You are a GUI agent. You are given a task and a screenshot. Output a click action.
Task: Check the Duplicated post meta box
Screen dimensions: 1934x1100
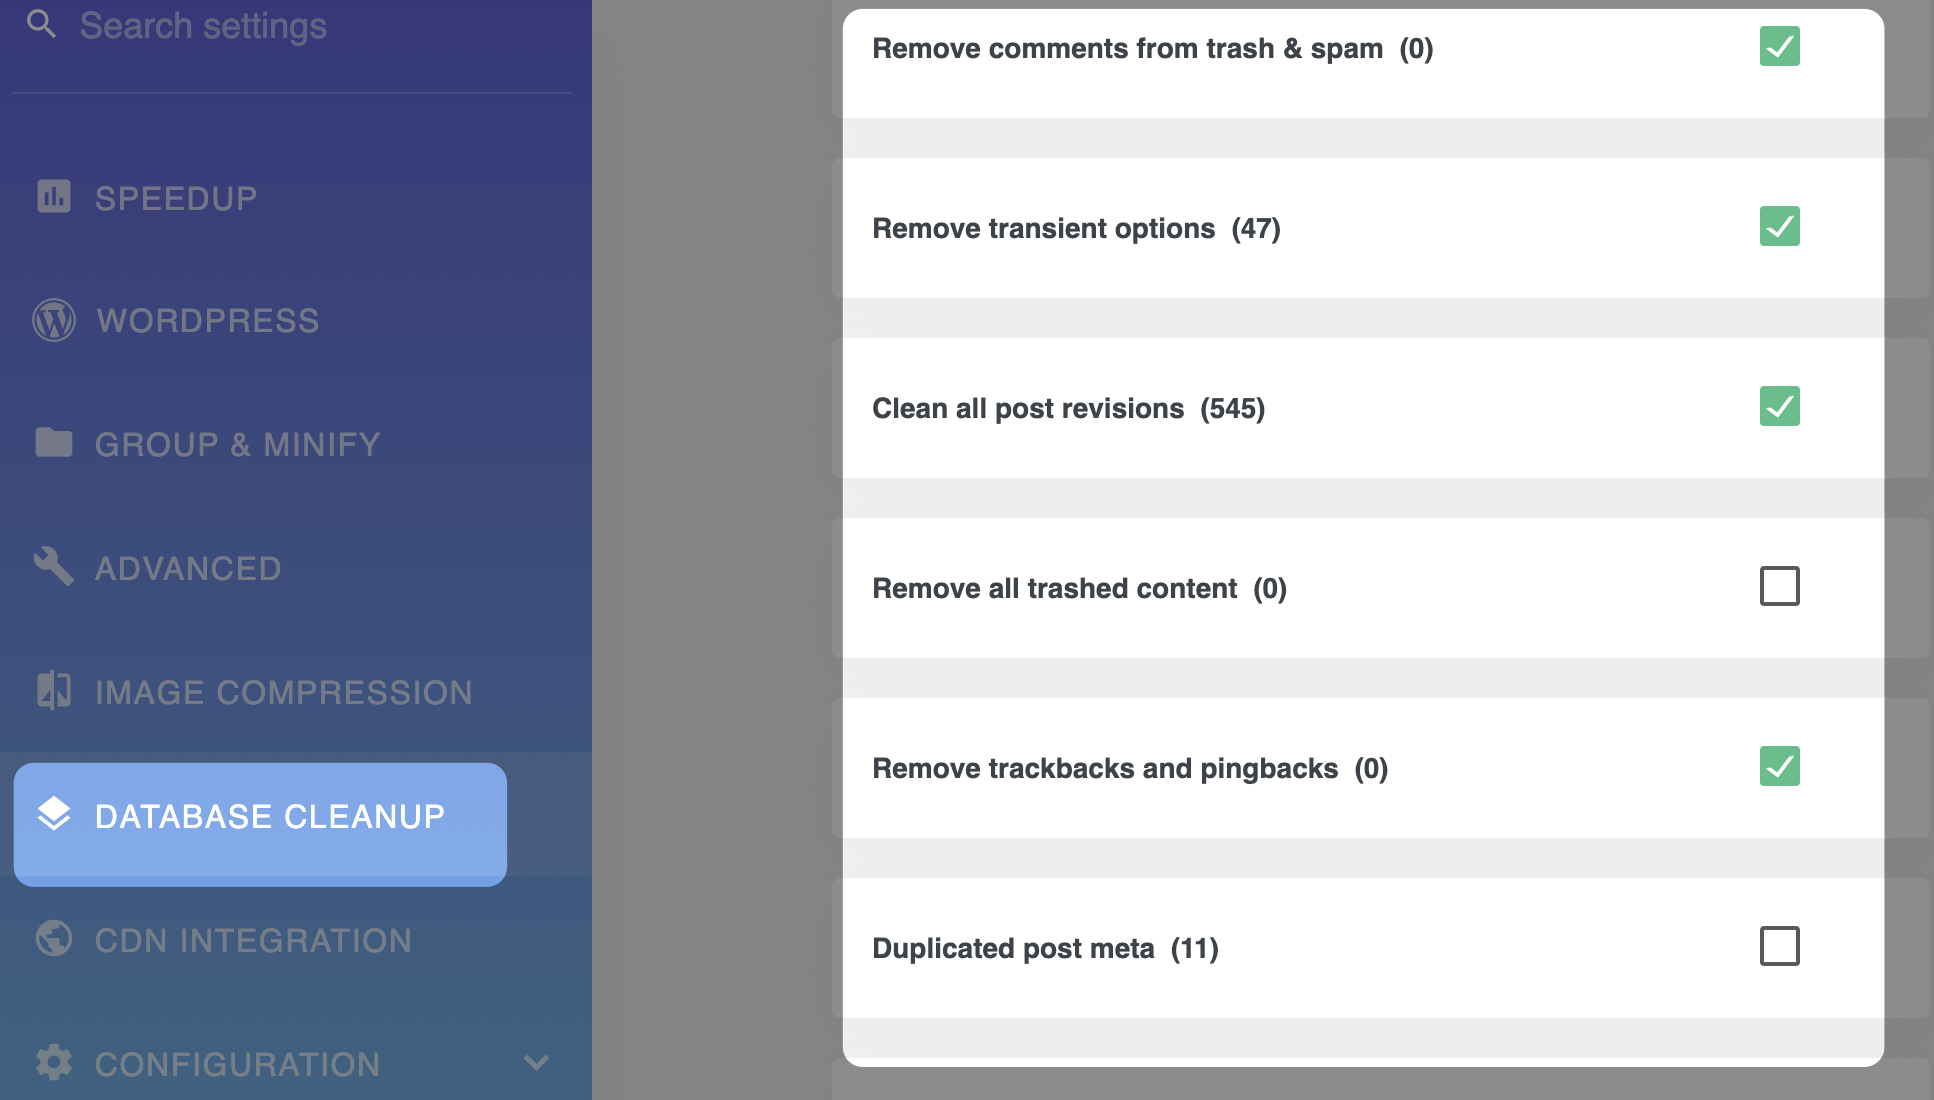[1780, 946]
